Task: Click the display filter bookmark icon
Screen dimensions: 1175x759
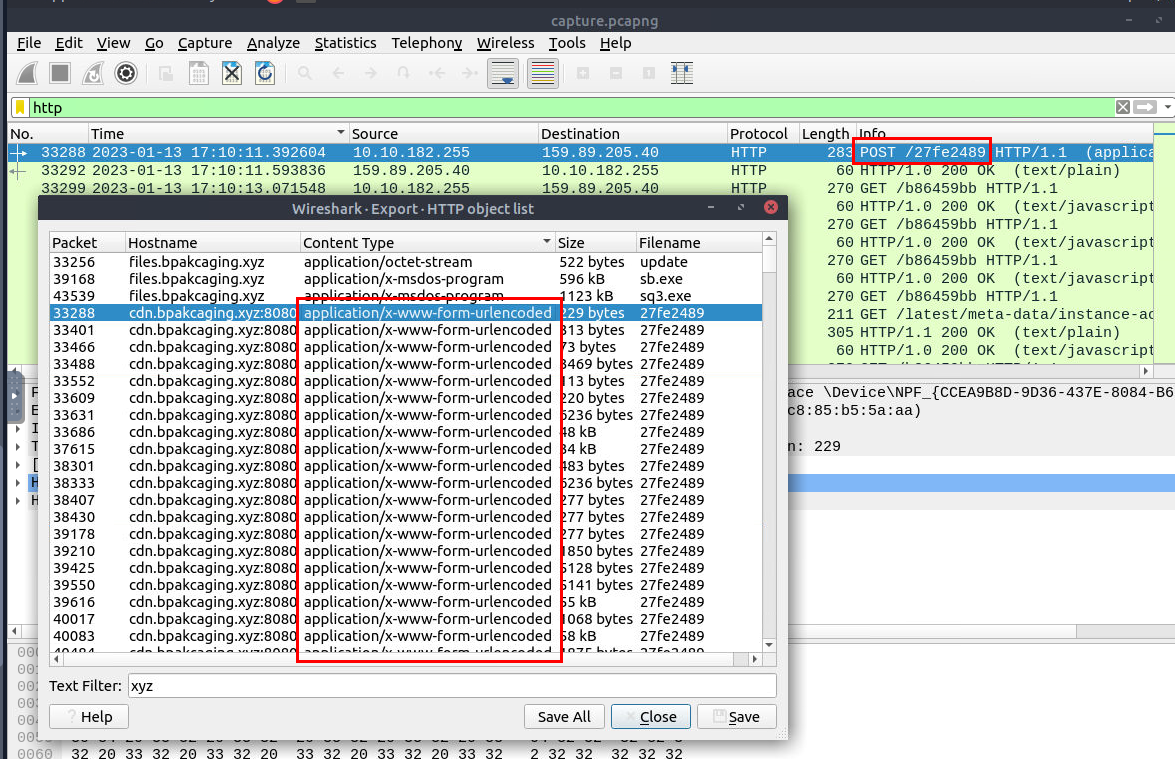Action: point(20,107)
